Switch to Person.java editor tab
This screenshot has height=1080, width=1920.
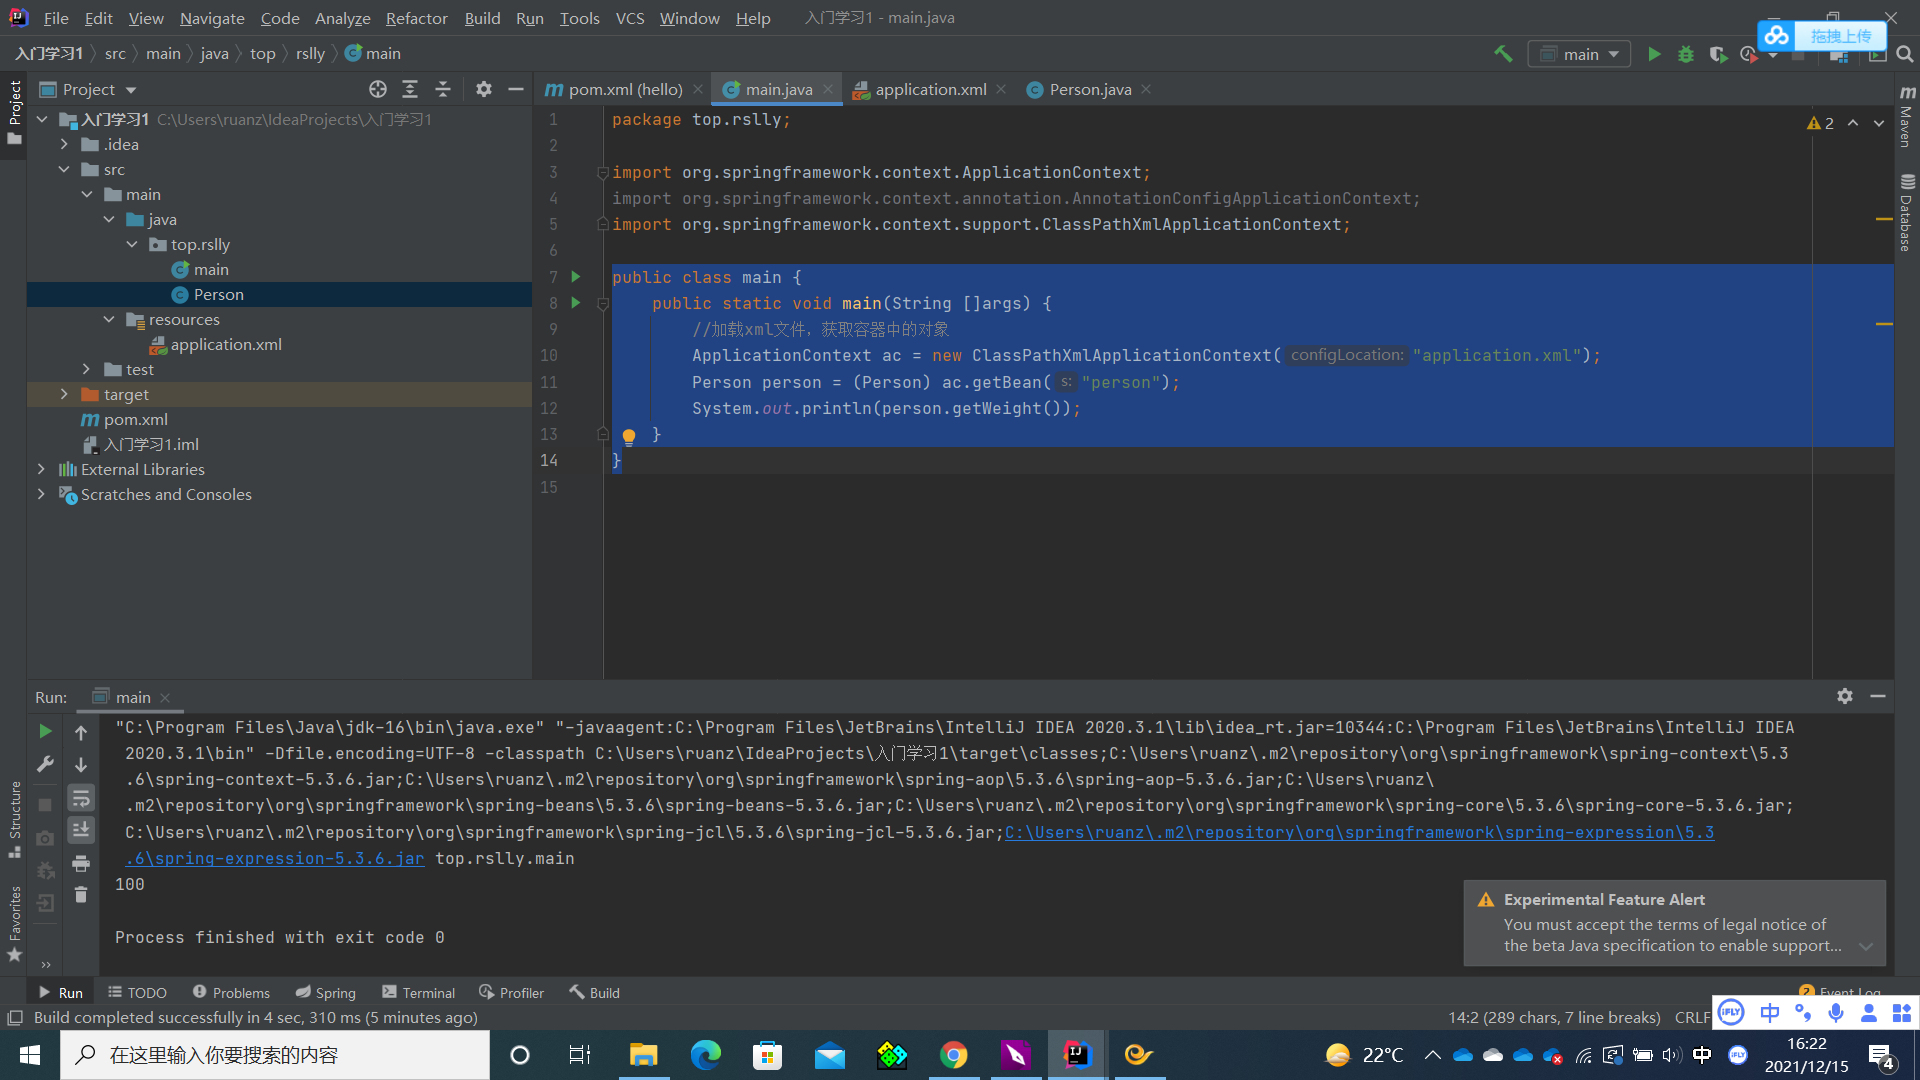coord(1090,89)
